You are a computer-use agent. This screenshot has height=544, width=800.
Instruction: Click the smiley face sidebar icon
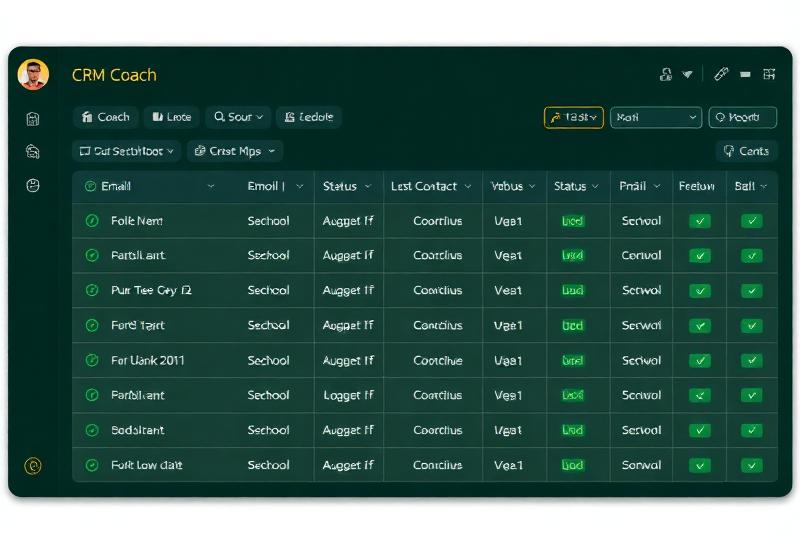click(x=33, y=185)
